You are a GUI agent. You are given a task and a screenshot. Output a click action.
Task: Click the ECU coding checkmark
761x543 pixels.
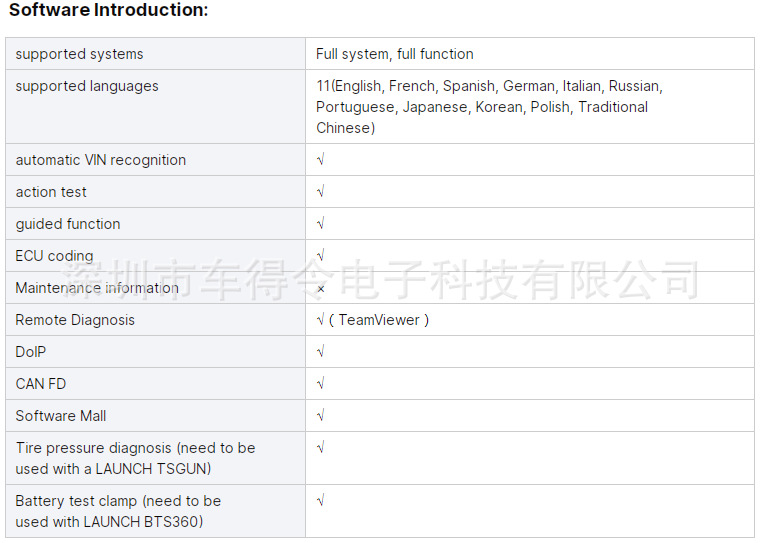click(x=320, y=256)
